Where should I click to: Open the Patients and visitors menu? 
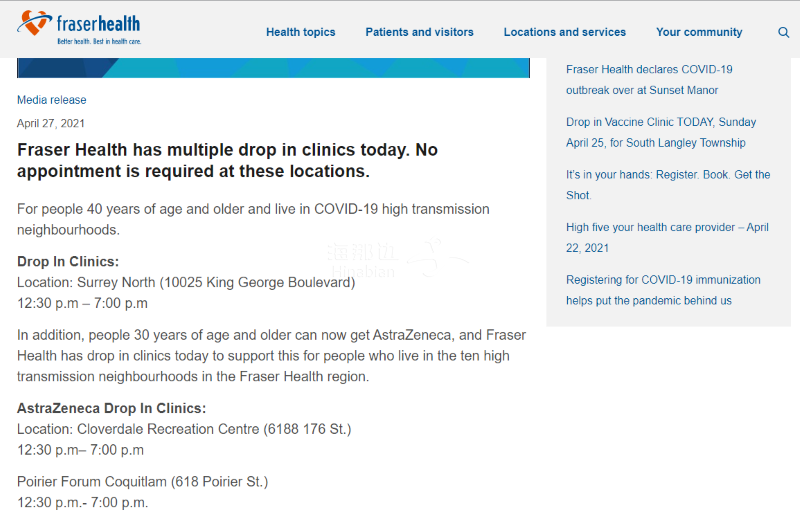[x=419, y=32]
